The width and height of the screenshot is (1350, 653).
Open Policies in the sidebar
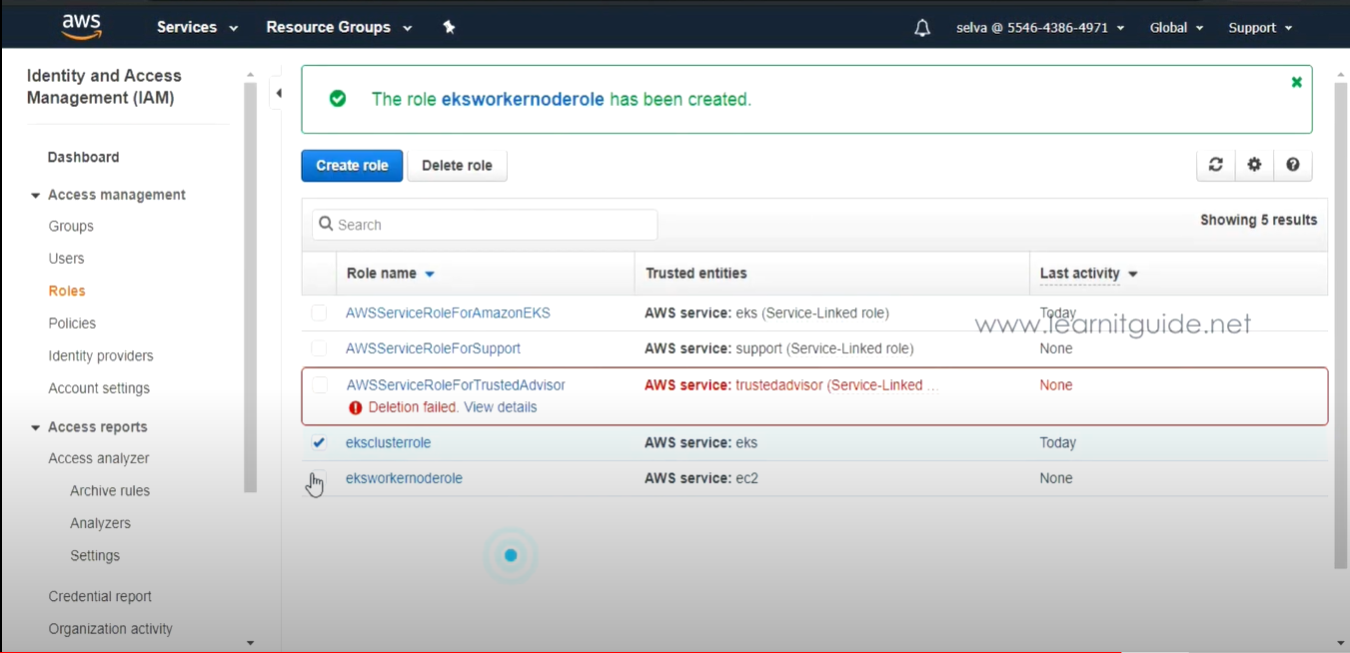click(x=72, y=323)
